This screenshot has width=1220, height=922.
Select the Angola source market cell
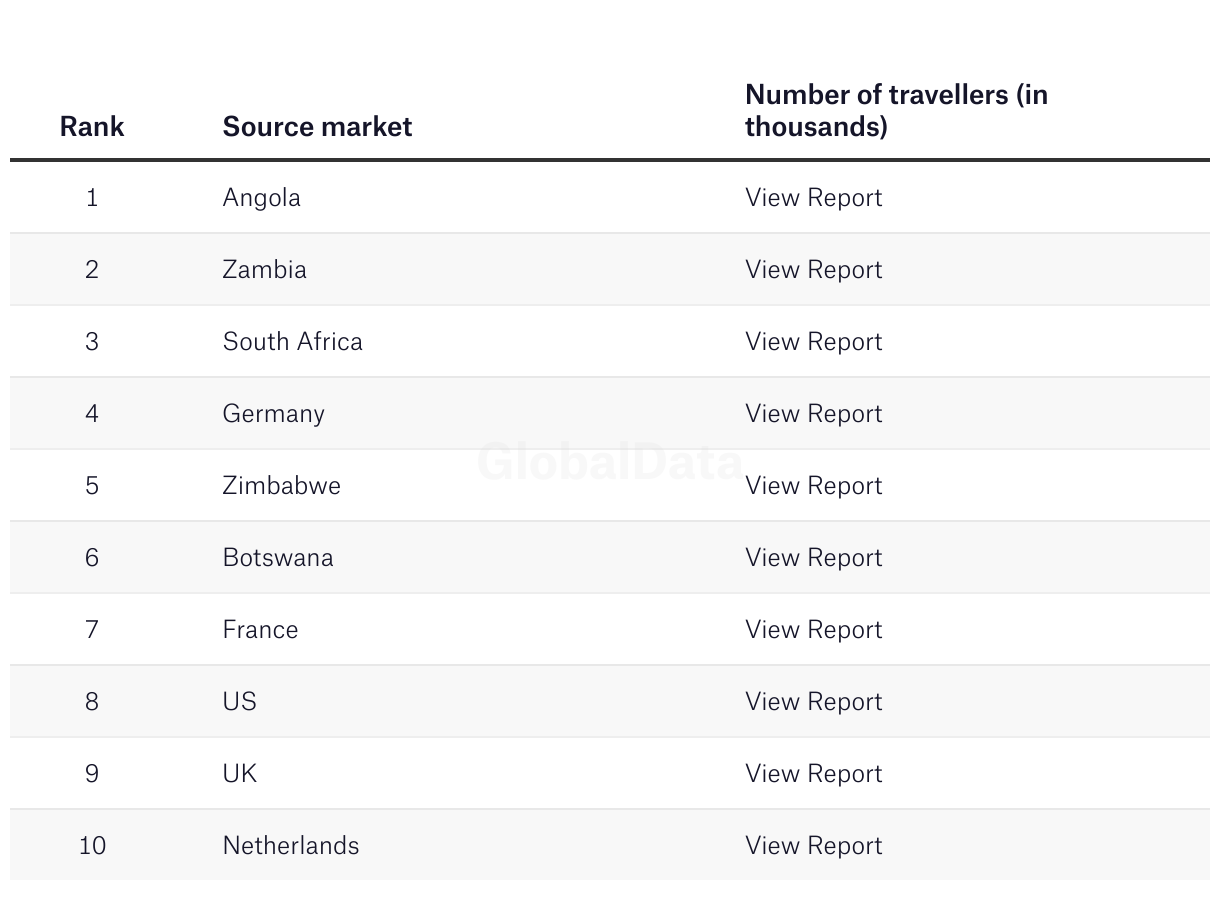pyautogui.click(x=261, y=198)
